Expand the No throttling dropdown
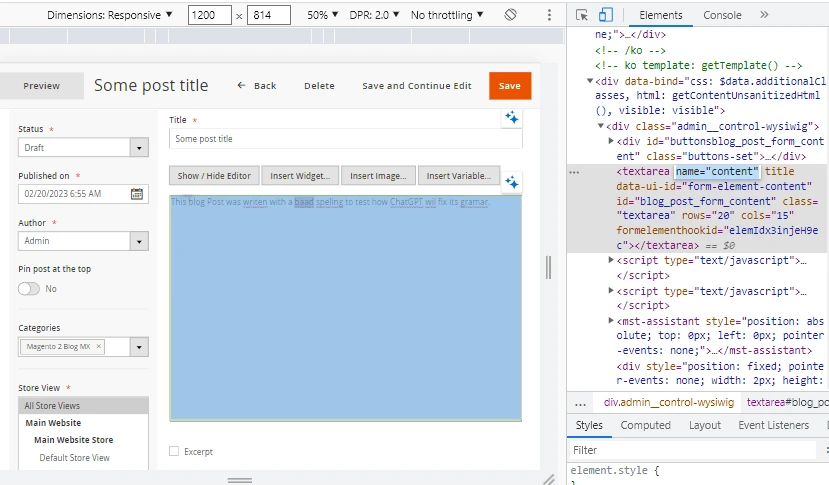Image resolution: width=829 pixels, height=485 pixels. click(x=447, y=15)
